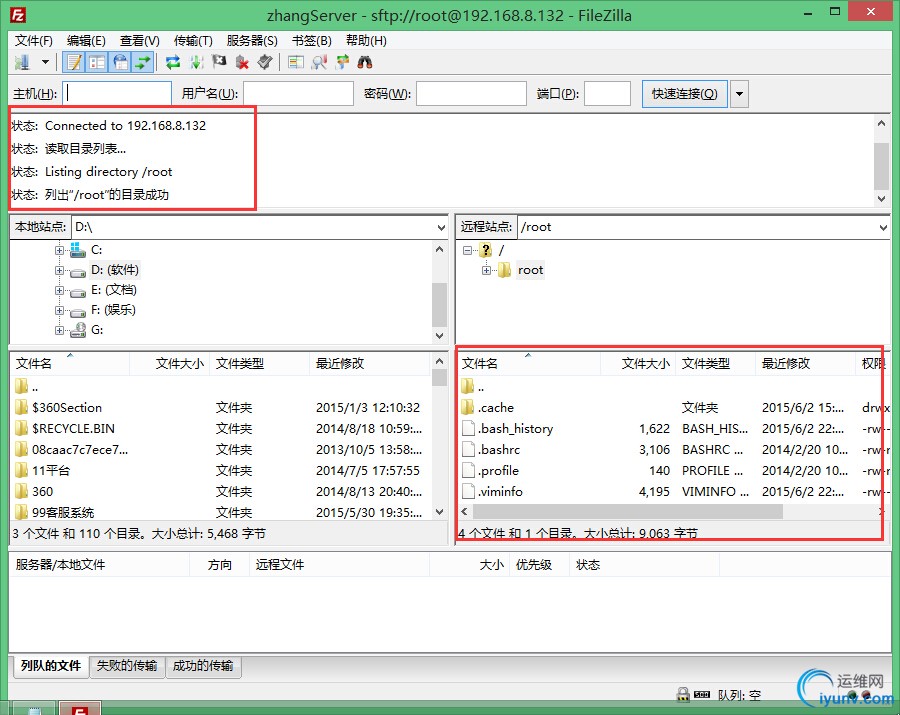Screen dimensions: 900x715
Task: Click the encryption lock status icon
Action: [682, 695]
